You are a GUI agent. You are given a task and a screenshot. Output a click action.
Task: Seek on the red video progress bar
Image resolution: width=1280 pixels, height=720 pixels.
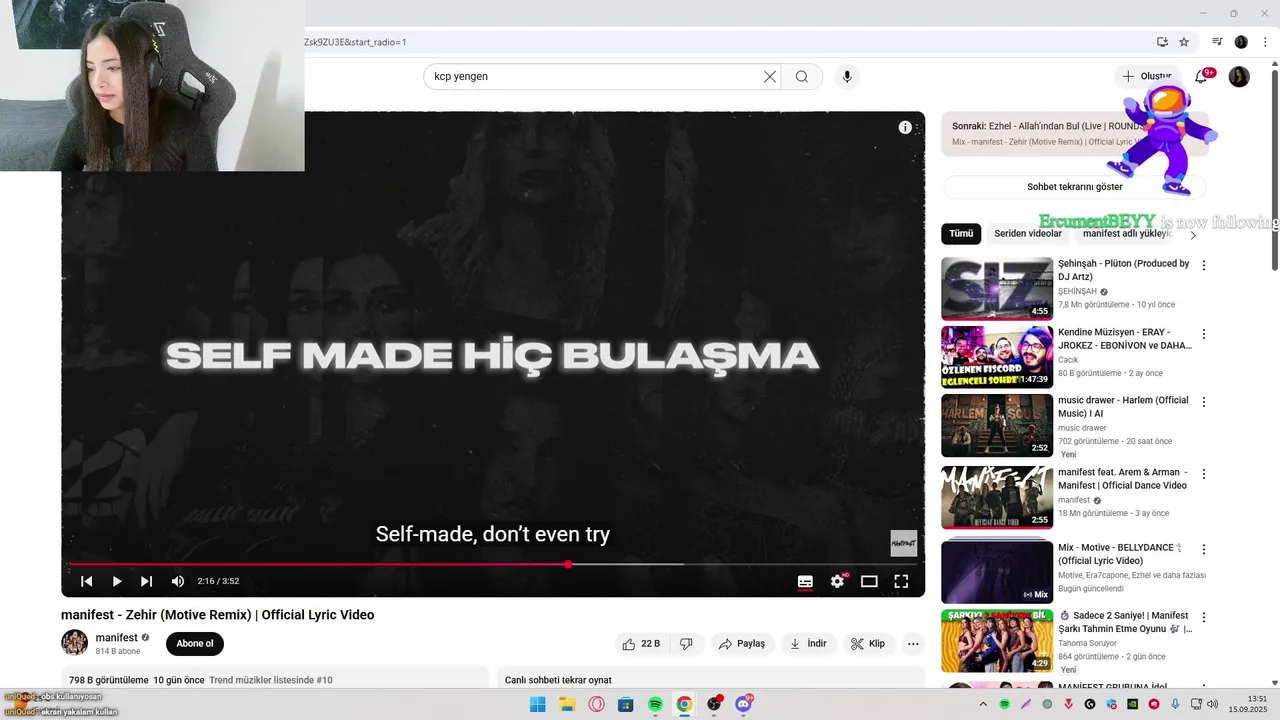(x=491, y=564)
